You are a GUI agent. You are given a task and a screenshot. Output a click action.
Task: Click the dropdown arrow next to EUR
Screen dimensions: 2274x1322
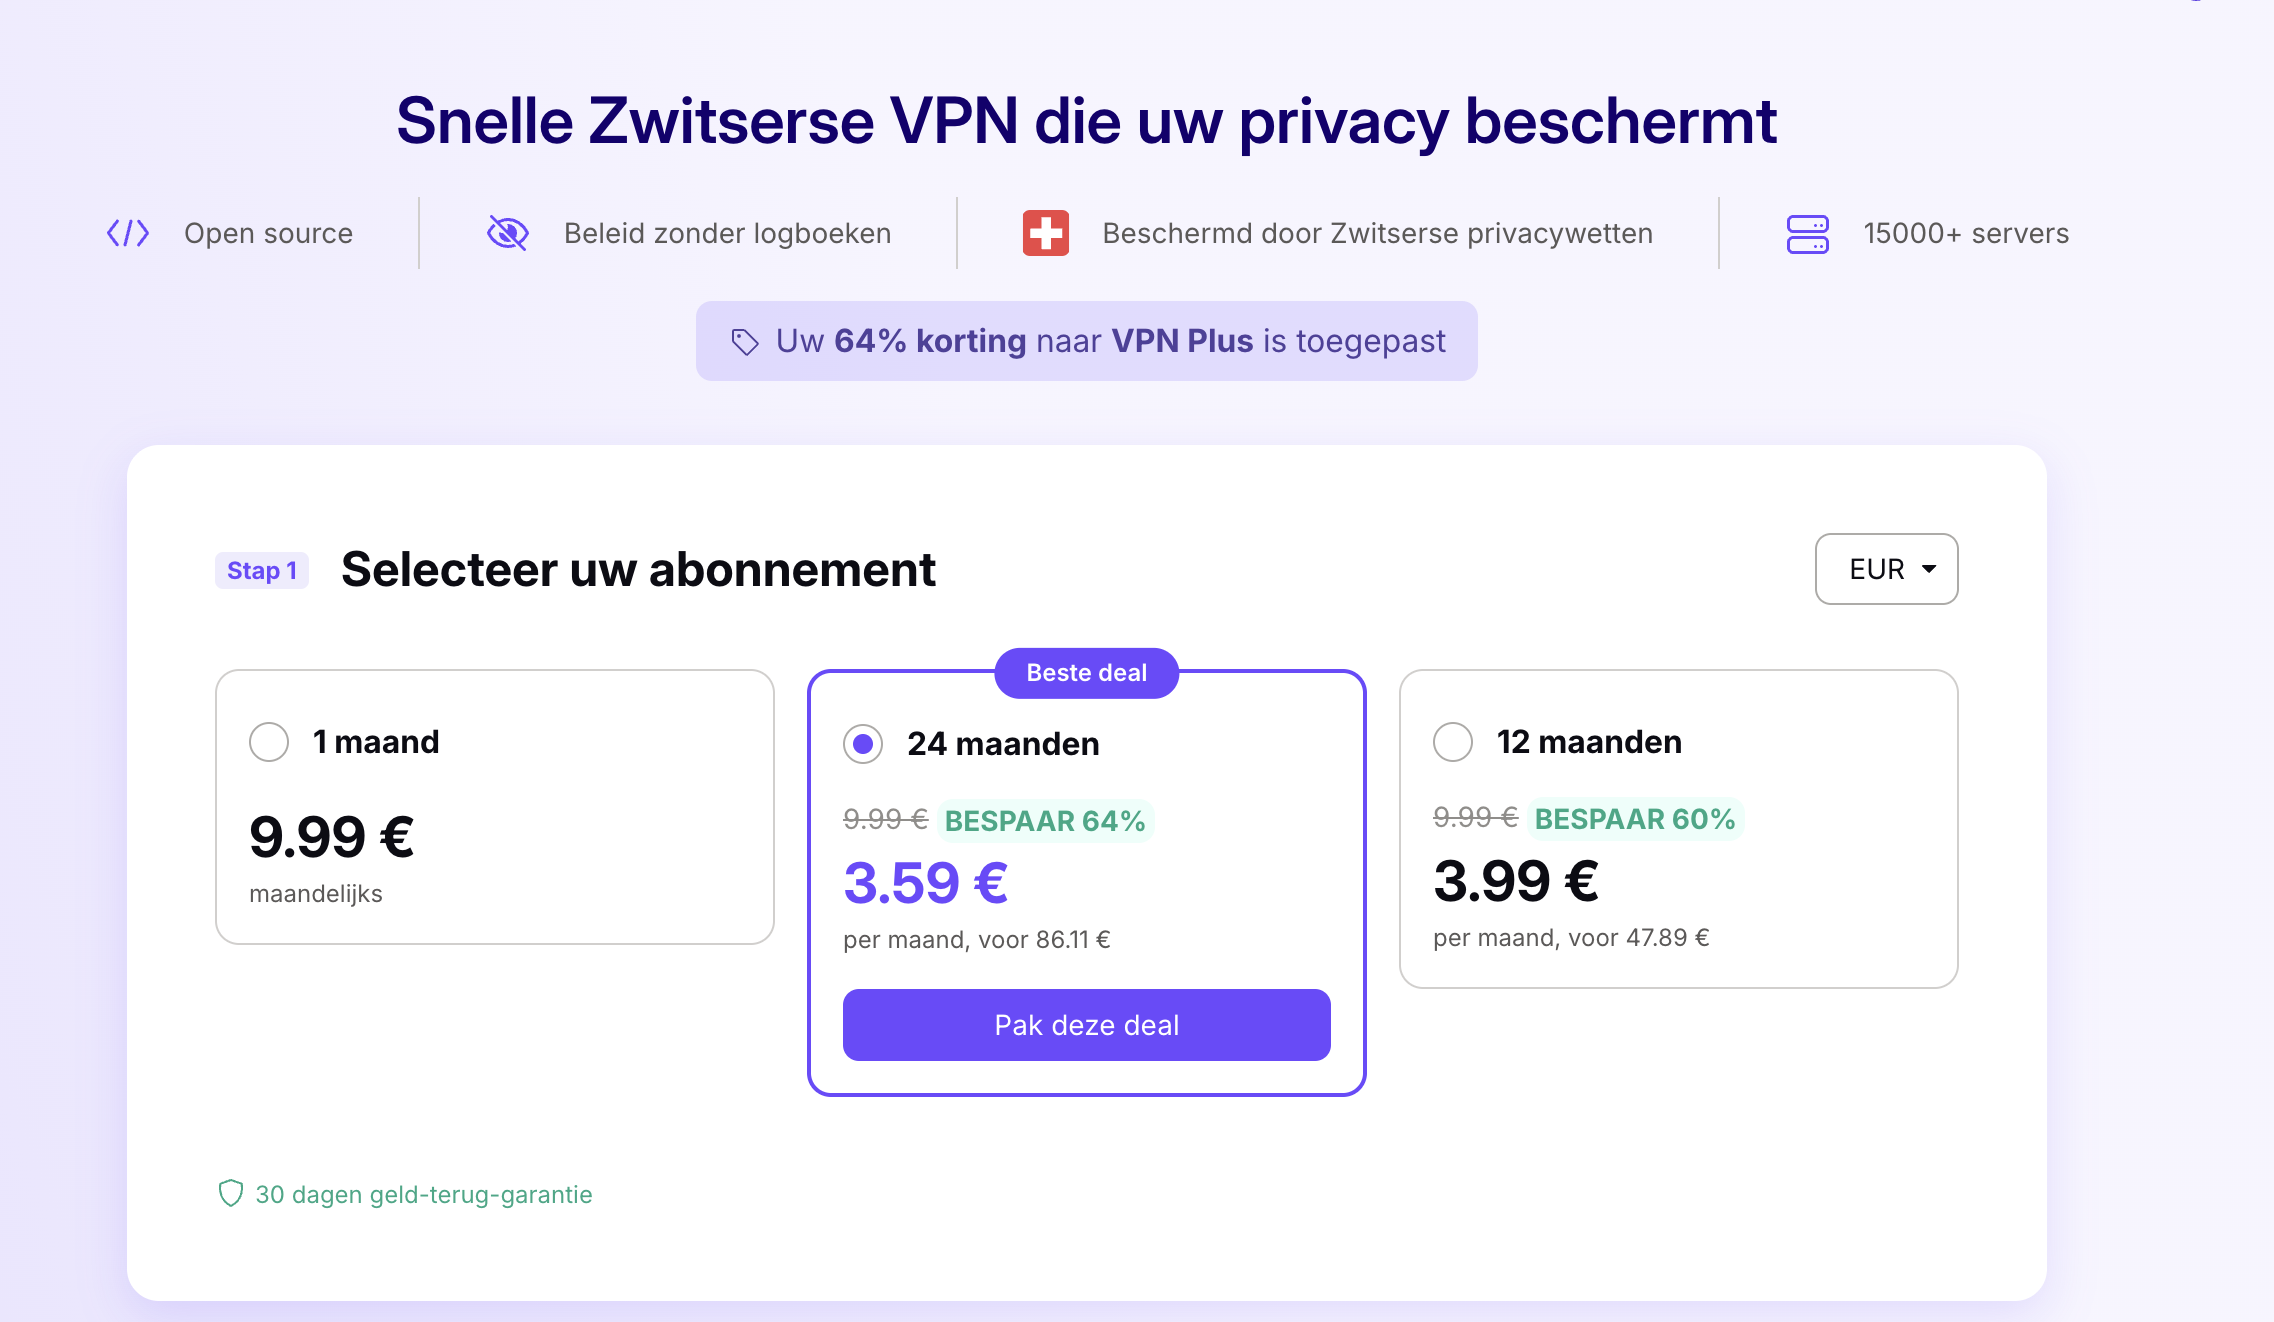pyautogui.click(x=1929, y=569)
